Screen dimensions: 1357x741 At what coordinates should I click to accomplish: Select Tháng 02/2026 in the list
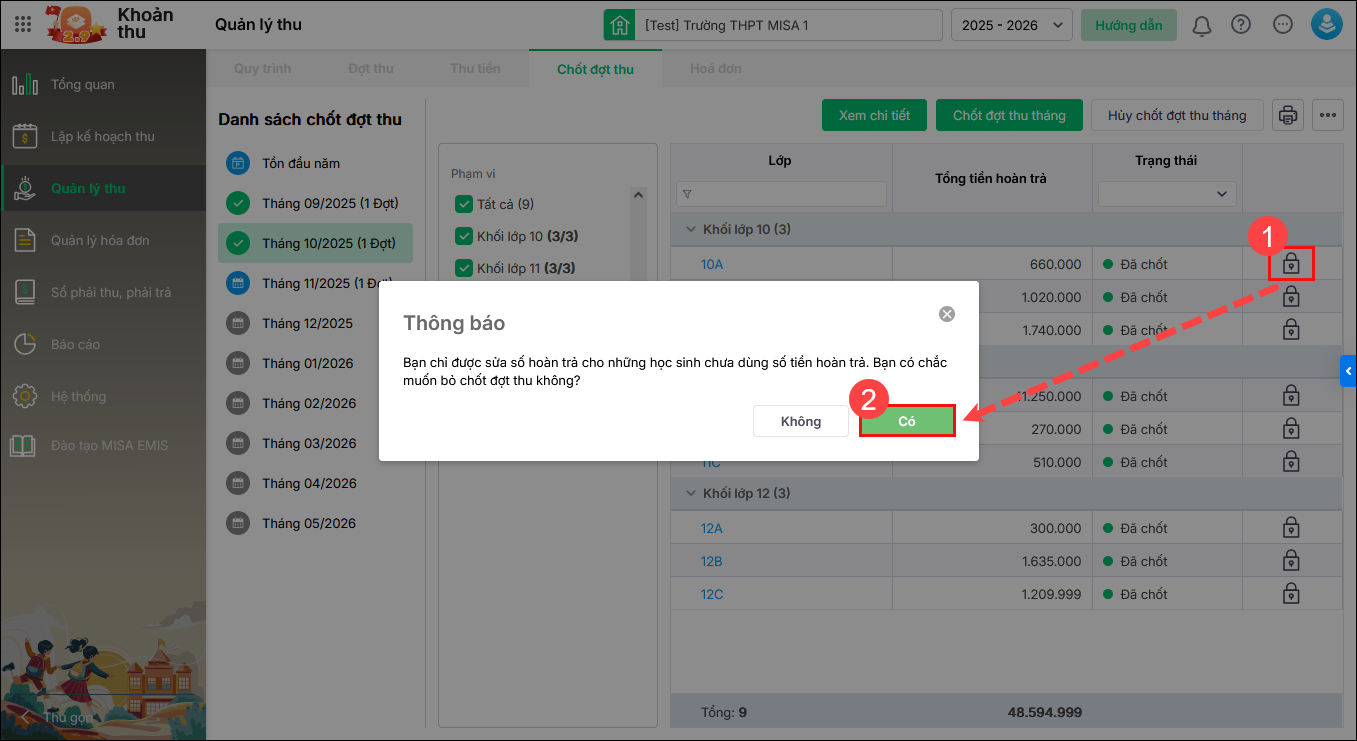tap(315, 403)
